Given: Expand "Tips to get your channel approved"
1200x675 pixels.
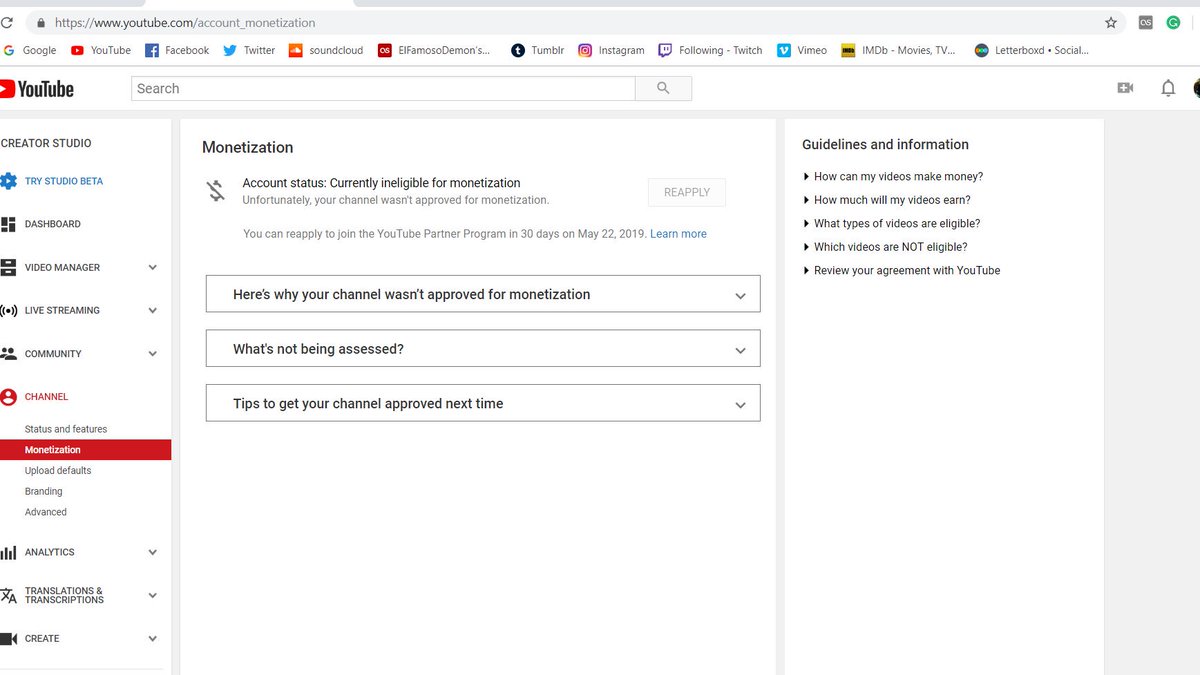Looking at the screenshot, I should point(483,403).
